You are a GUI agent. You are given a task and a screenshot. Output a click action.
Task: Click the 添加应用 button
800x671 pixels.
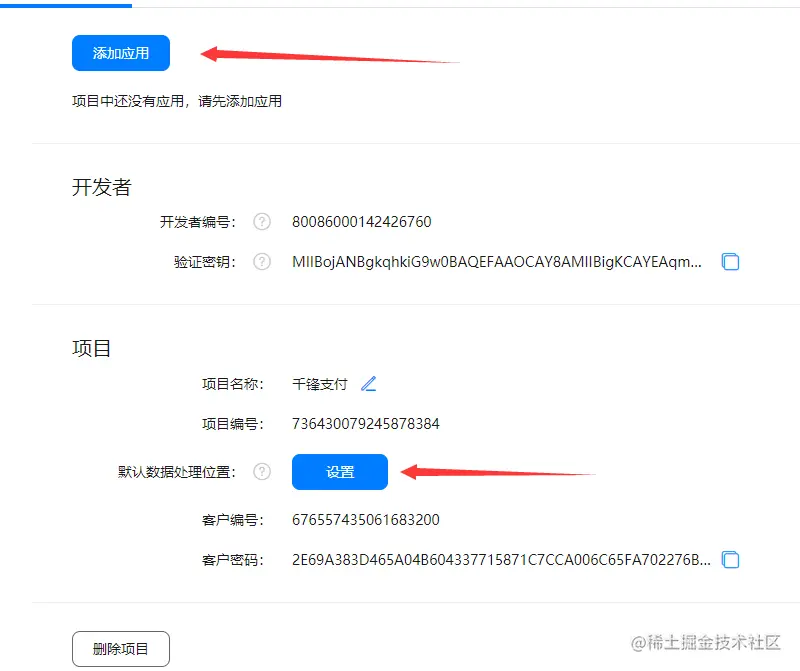click(121, 53)
